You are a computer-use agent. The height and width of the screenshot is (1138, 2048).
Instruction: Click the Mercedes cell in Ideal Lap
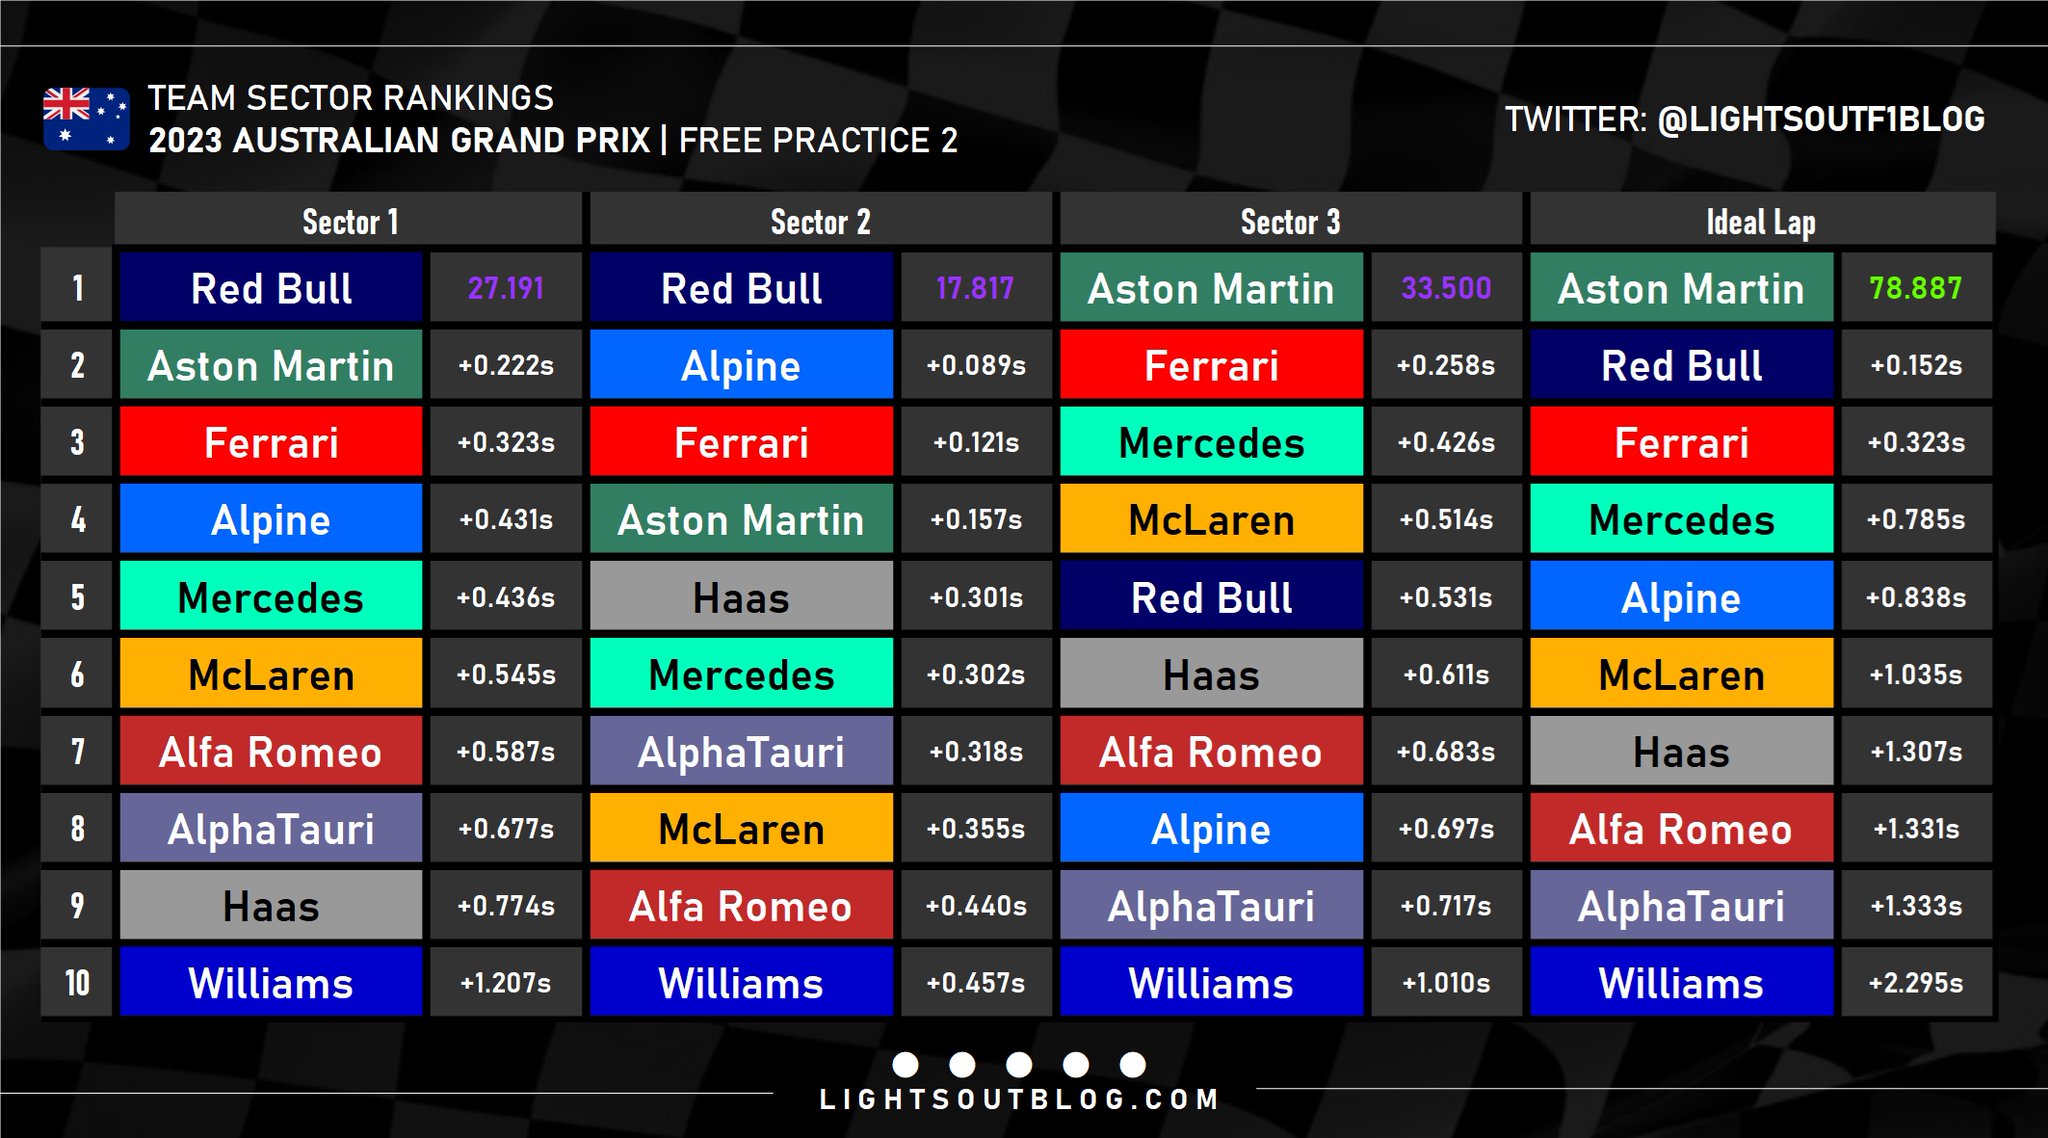(1681, 519)
